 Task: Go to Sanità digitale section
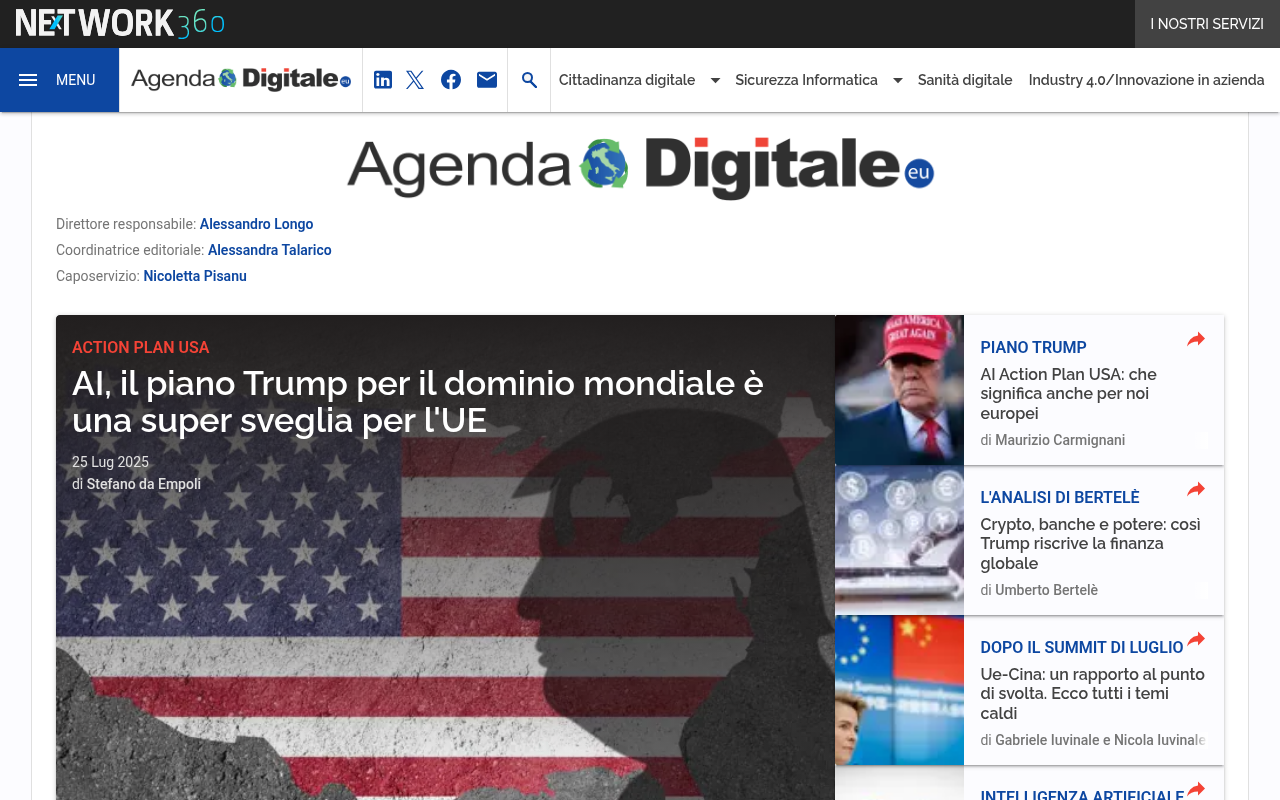tap(965, 80)
